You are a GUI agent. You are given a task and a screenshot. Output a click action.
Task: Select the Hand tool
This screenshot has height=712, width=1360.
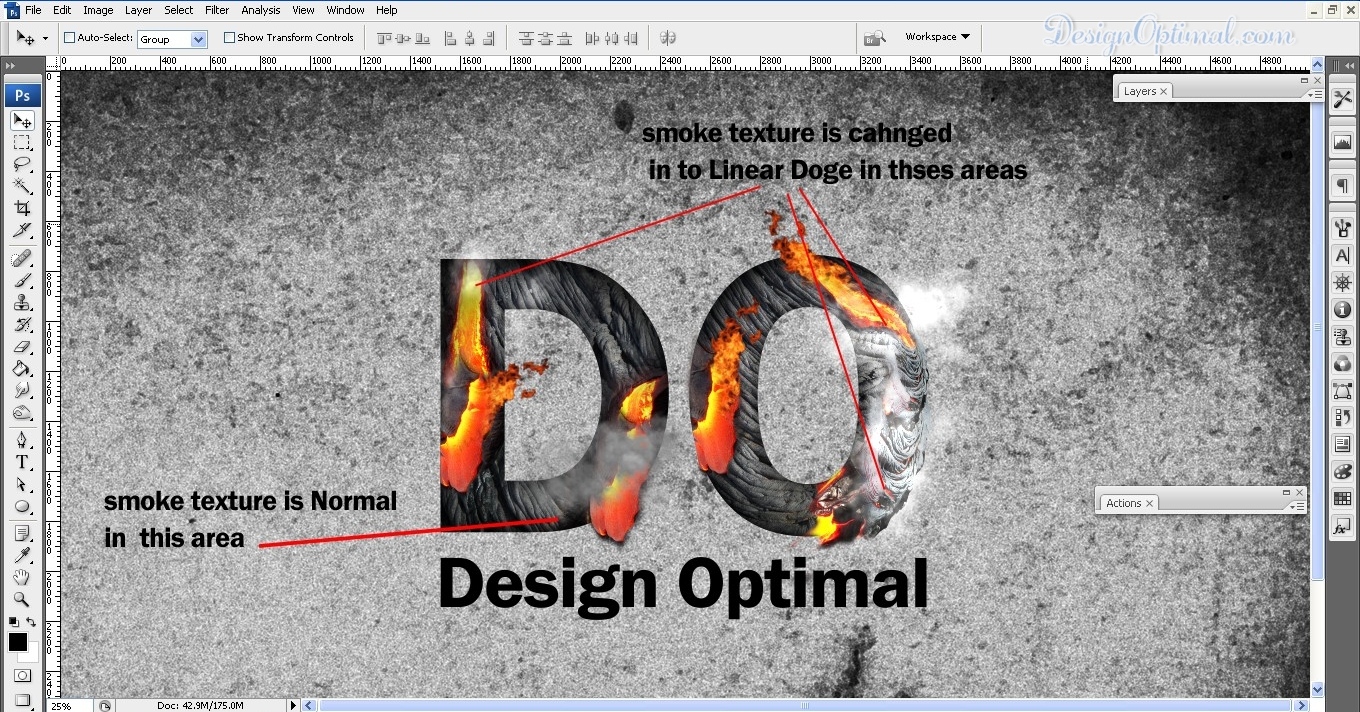[x=22, y=578]
